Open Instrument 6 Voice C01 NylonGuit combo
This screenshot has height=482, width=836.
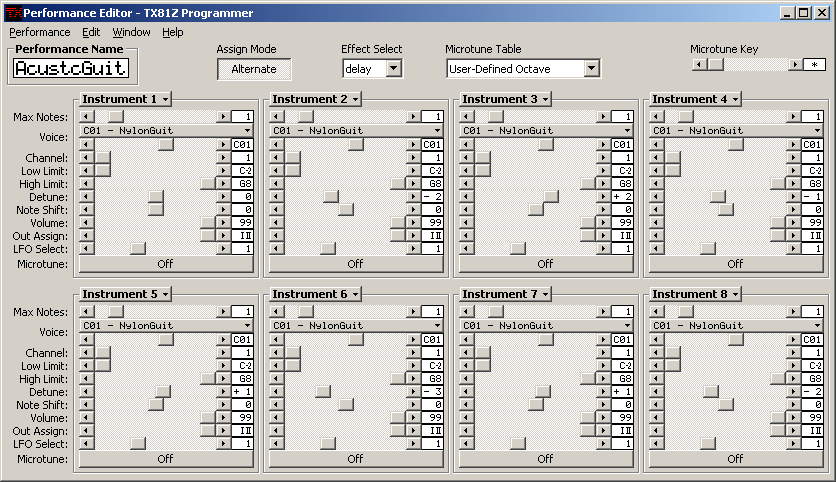click(x=356, y=326)
